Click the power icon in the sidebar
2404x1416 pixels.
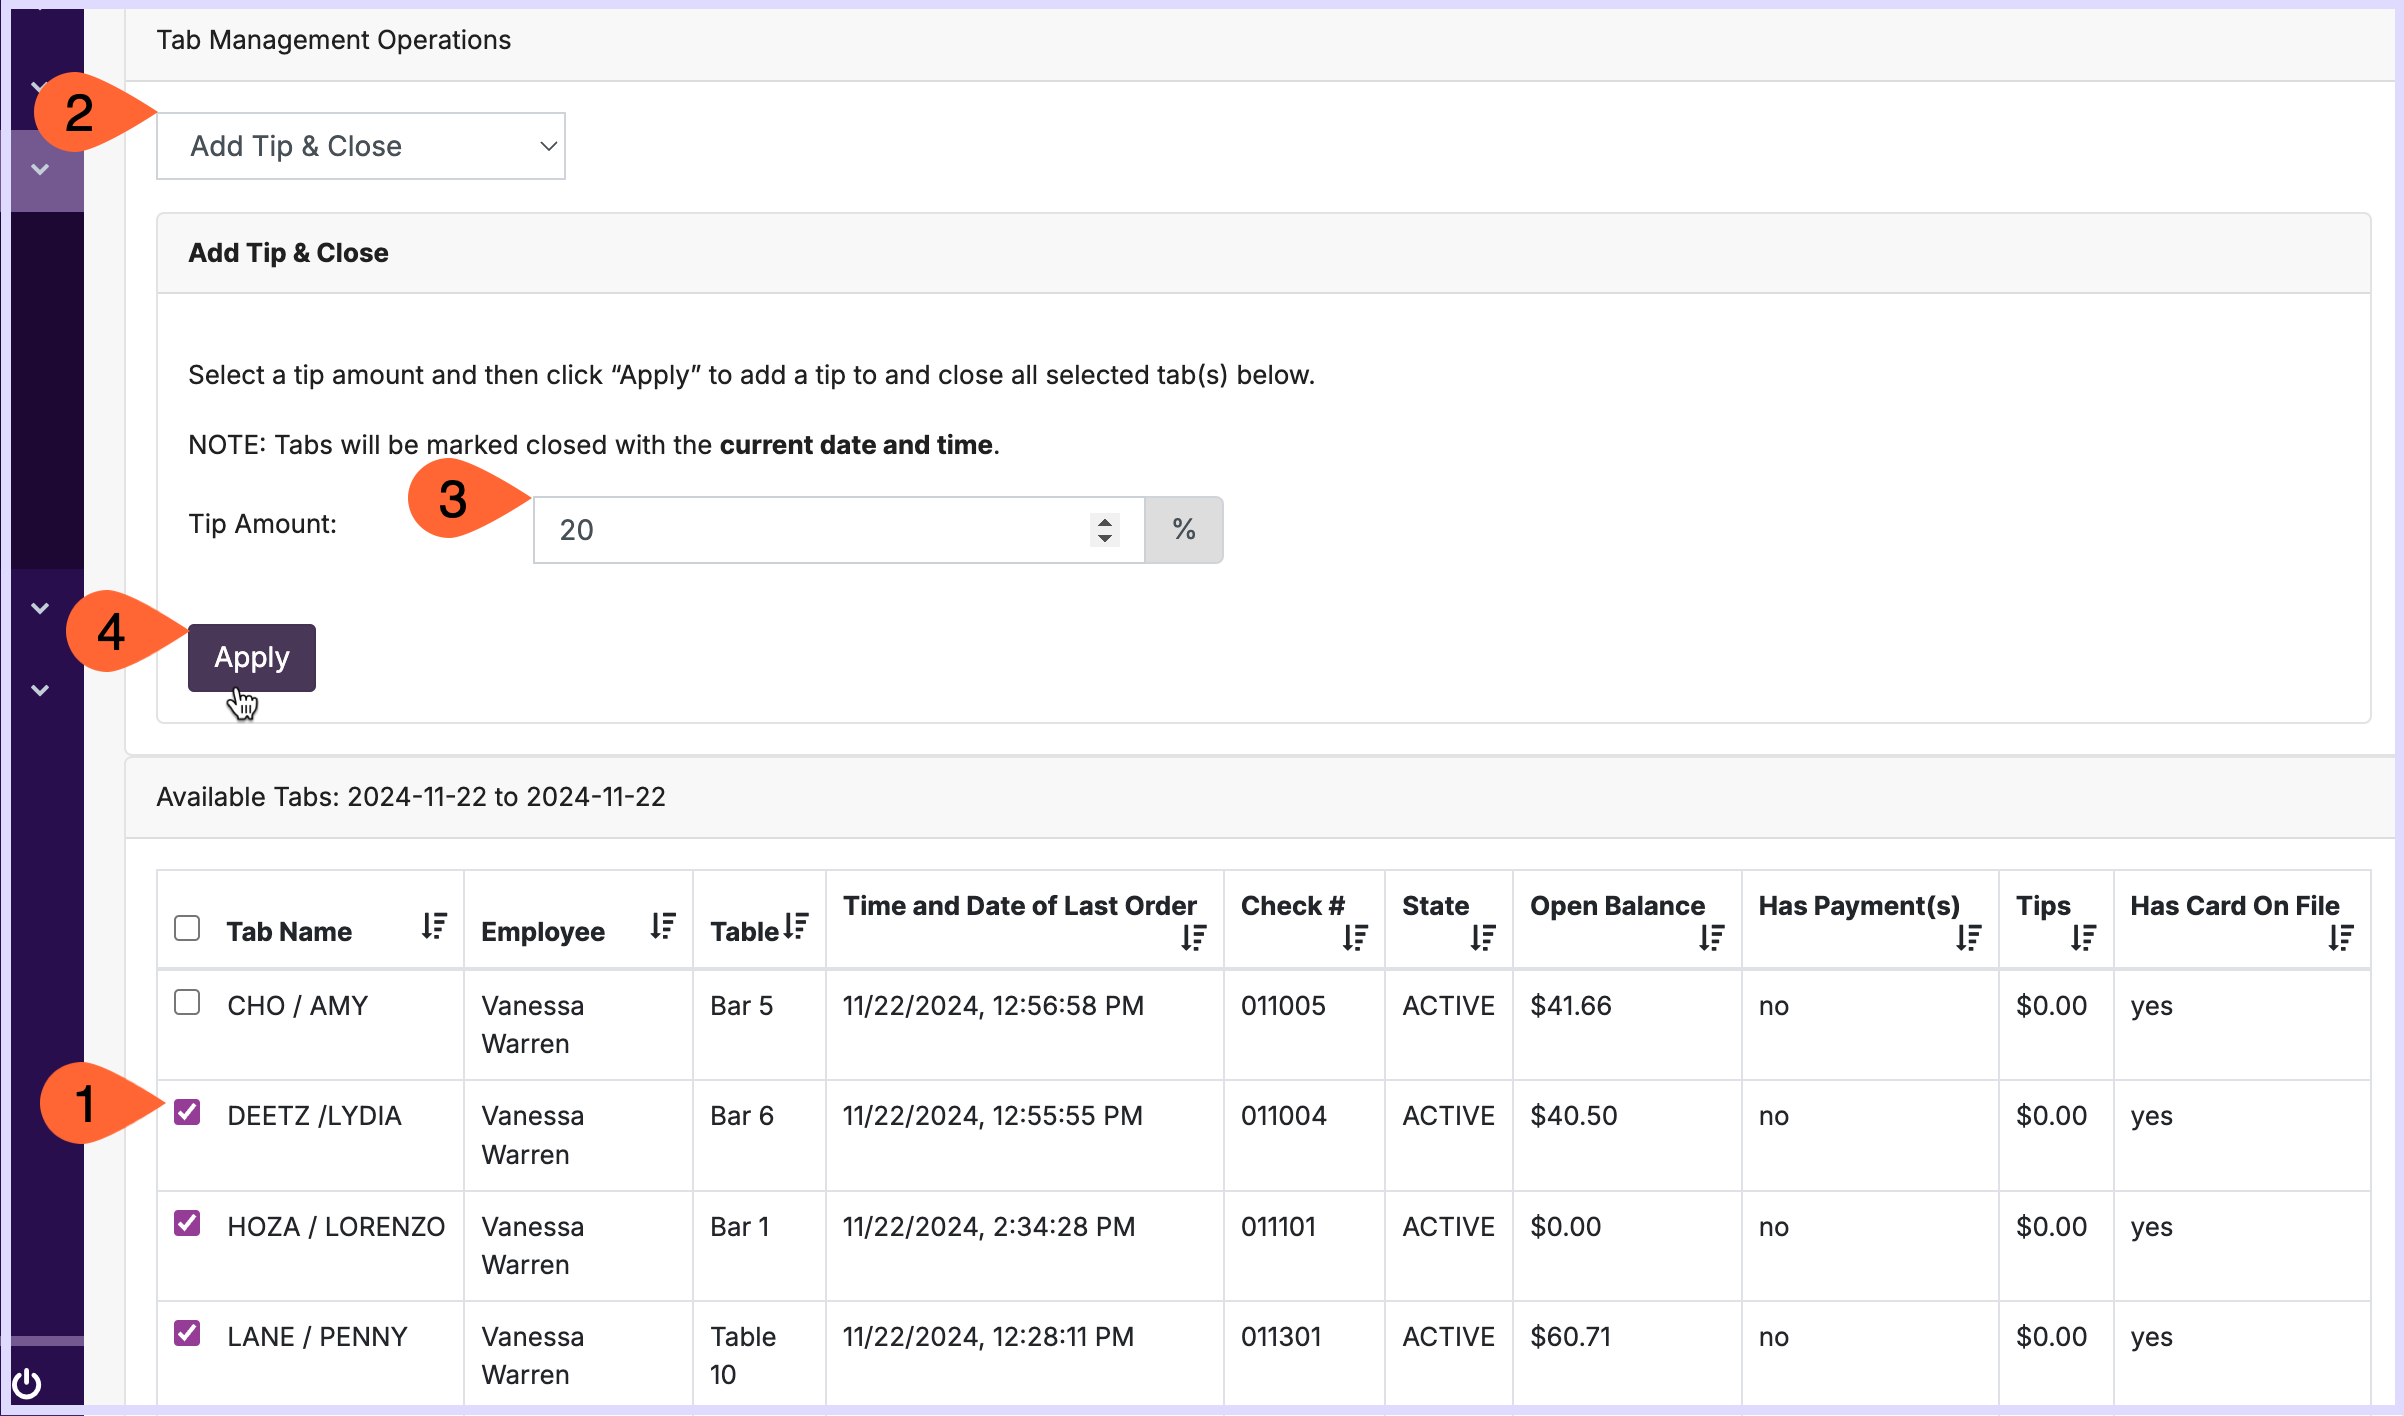27,1384
